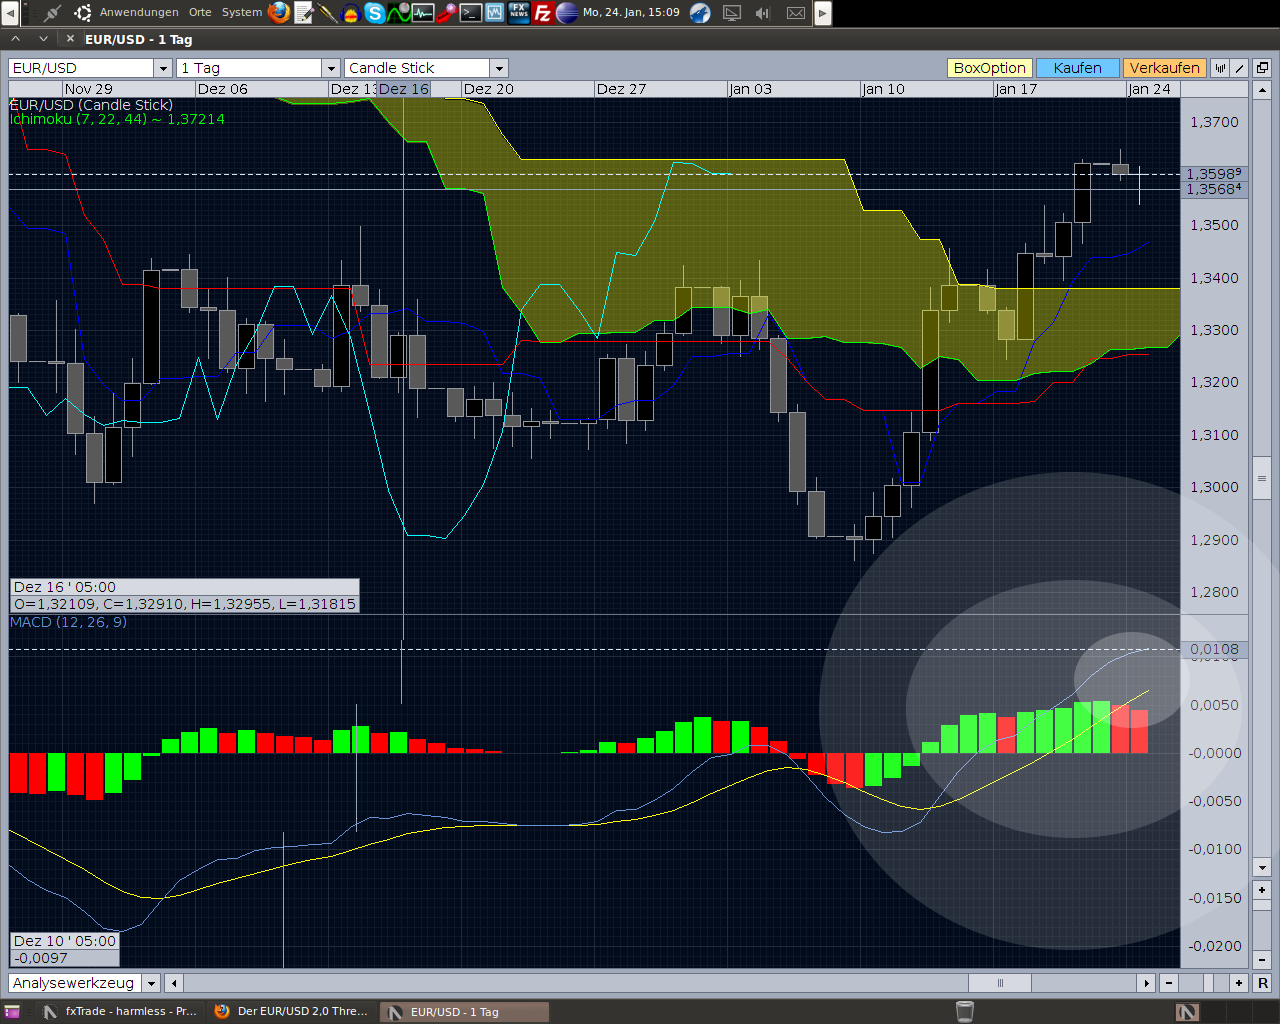Click the detach chart window icon
This screenshot has width=1280, height=1024.
1261,68
